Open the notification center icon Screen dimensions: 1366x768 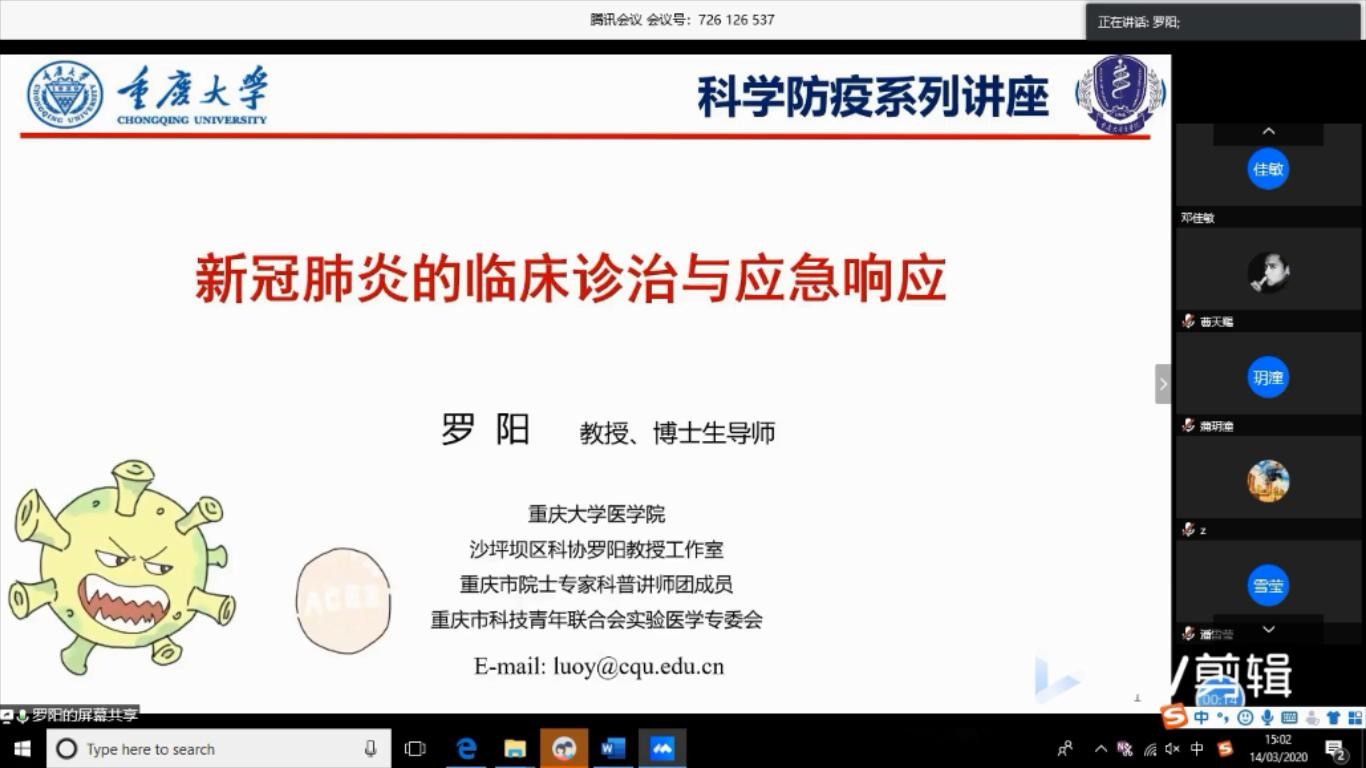click(x=1336, y=749)
